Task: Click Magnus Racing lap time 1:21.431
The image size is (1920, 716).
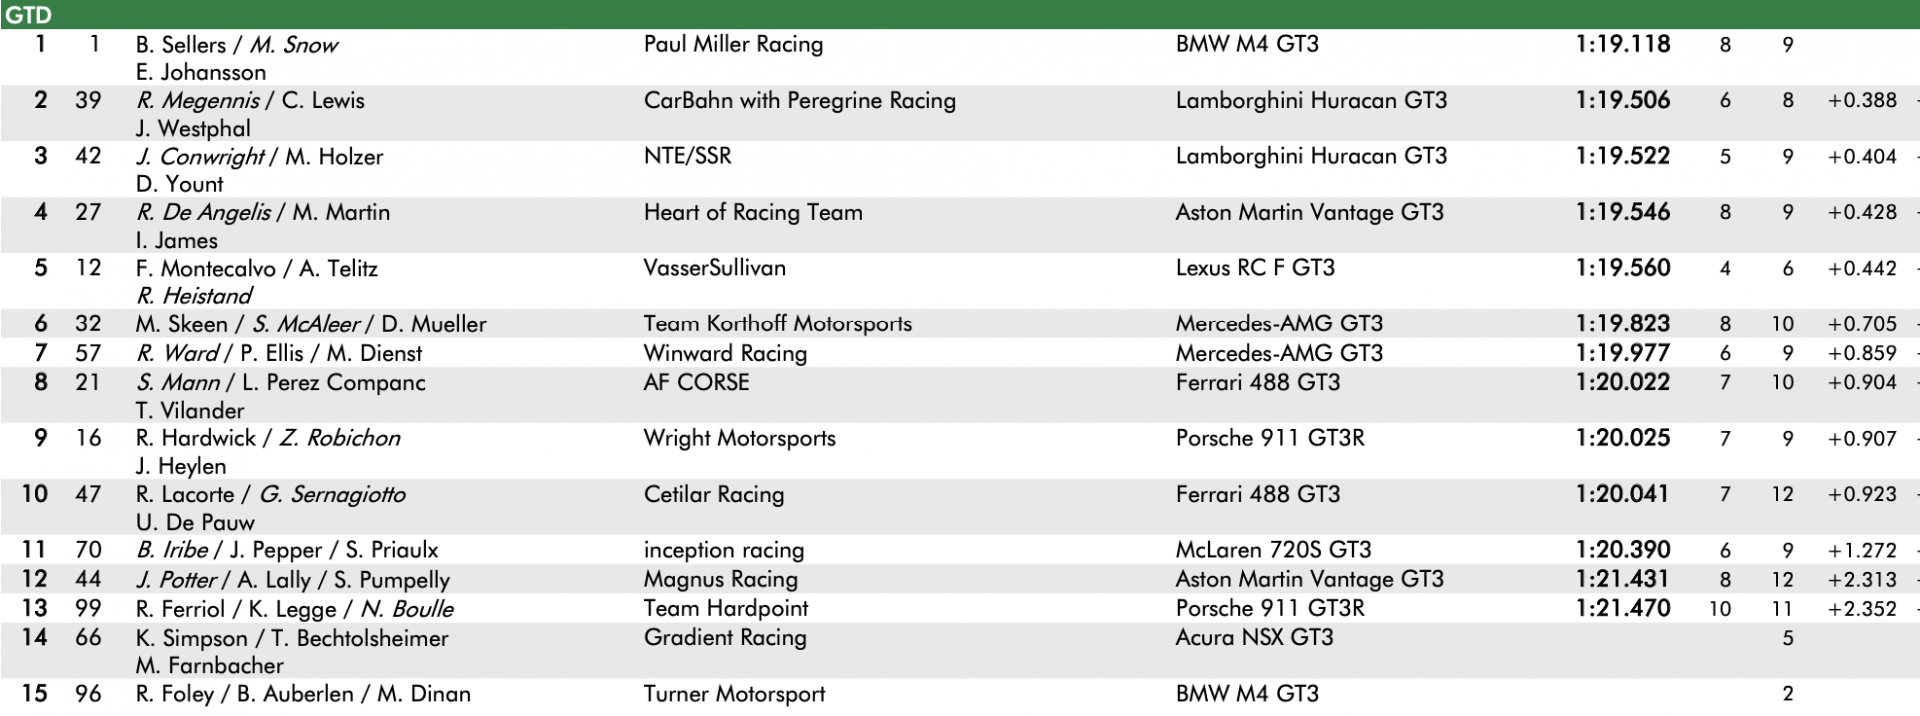Action: coord(1622,579)
